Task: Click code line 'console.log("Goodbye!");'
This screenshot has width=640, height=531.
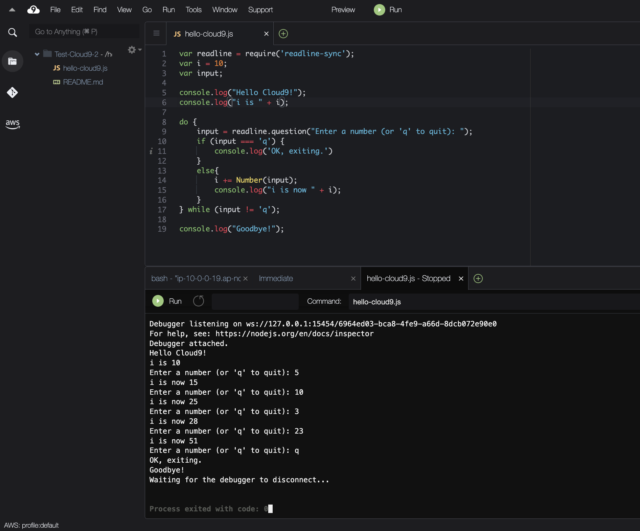Action: coord(231,229)
